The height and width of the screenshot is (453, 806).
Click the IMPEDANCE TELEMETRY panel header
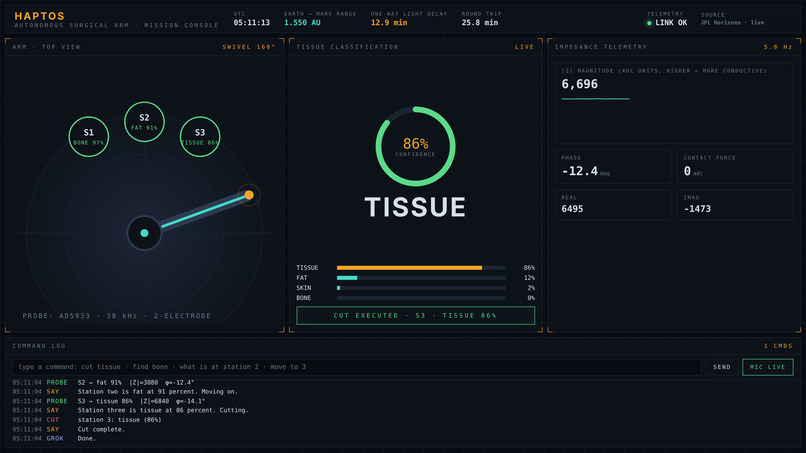601,47
